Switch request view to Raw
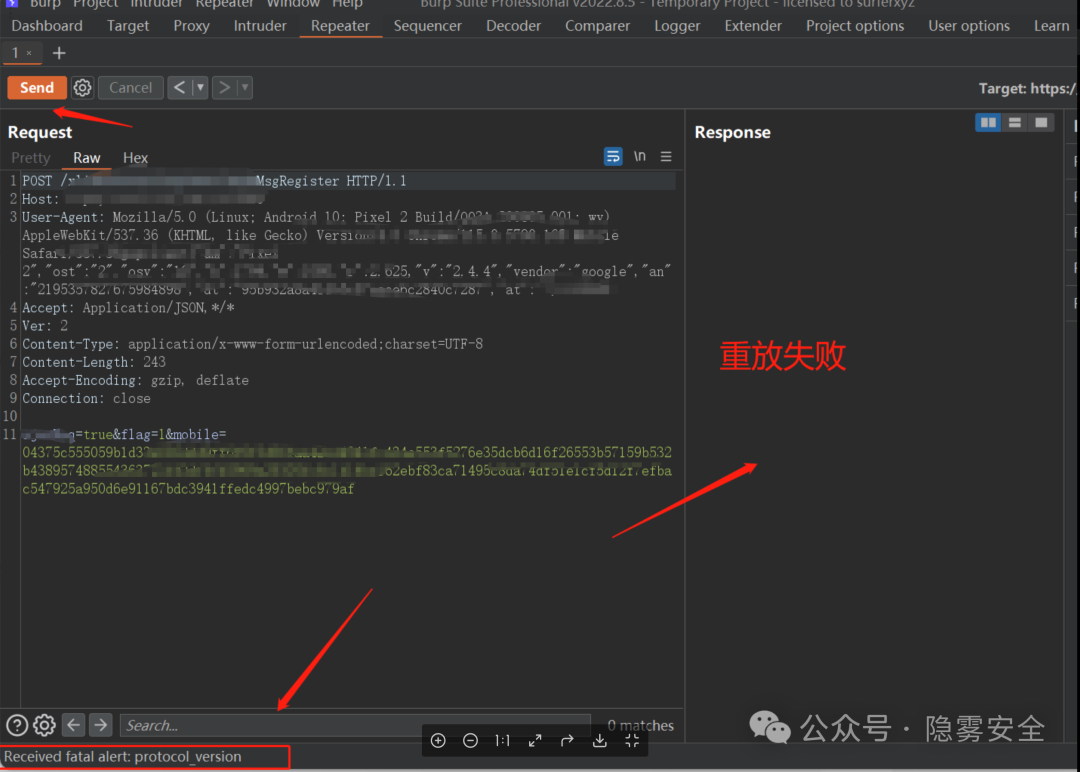This screenshot has height=772, width=1080. point(87,158)
